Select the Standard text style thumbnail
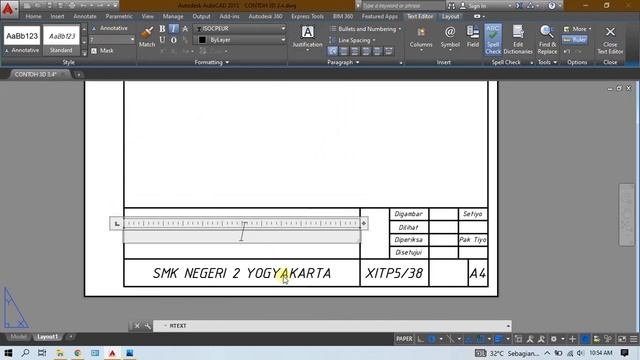The height and width of the screenshot is (360, 640). click(x=61, y=40)
